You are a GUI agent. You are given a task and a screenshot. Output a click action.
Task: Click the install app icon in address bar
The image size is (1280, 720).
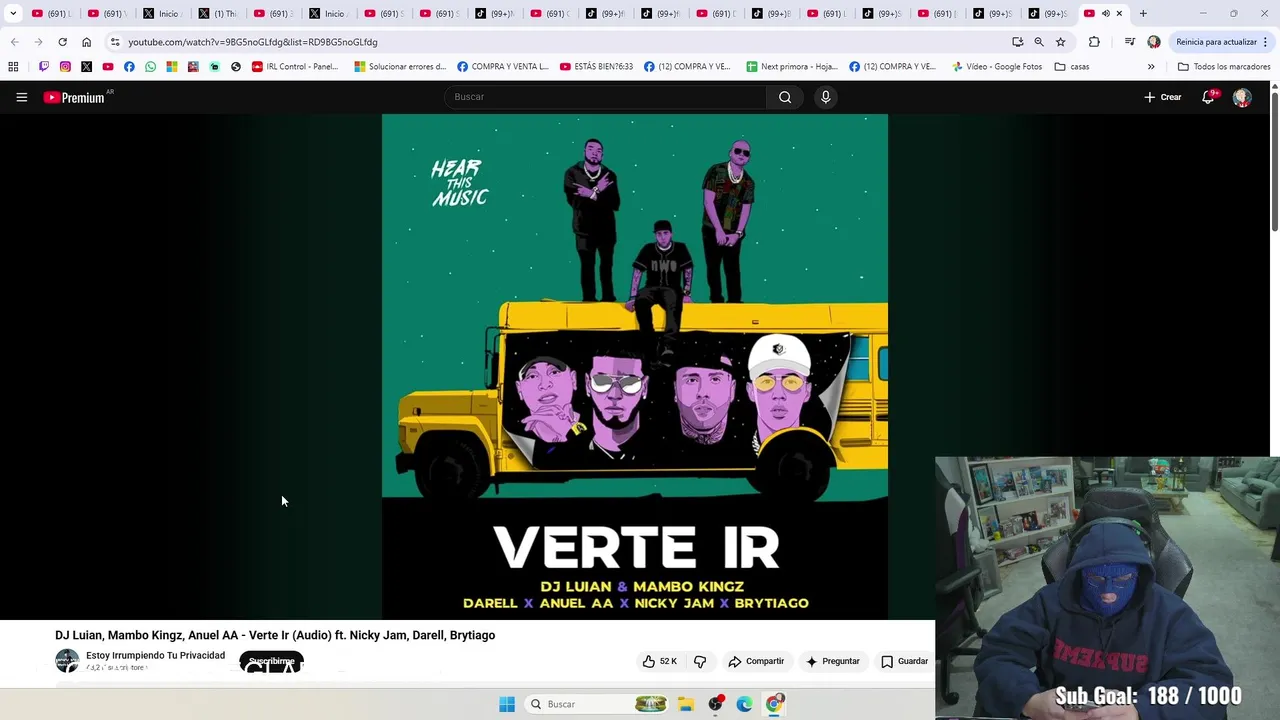coord(1017,42)
